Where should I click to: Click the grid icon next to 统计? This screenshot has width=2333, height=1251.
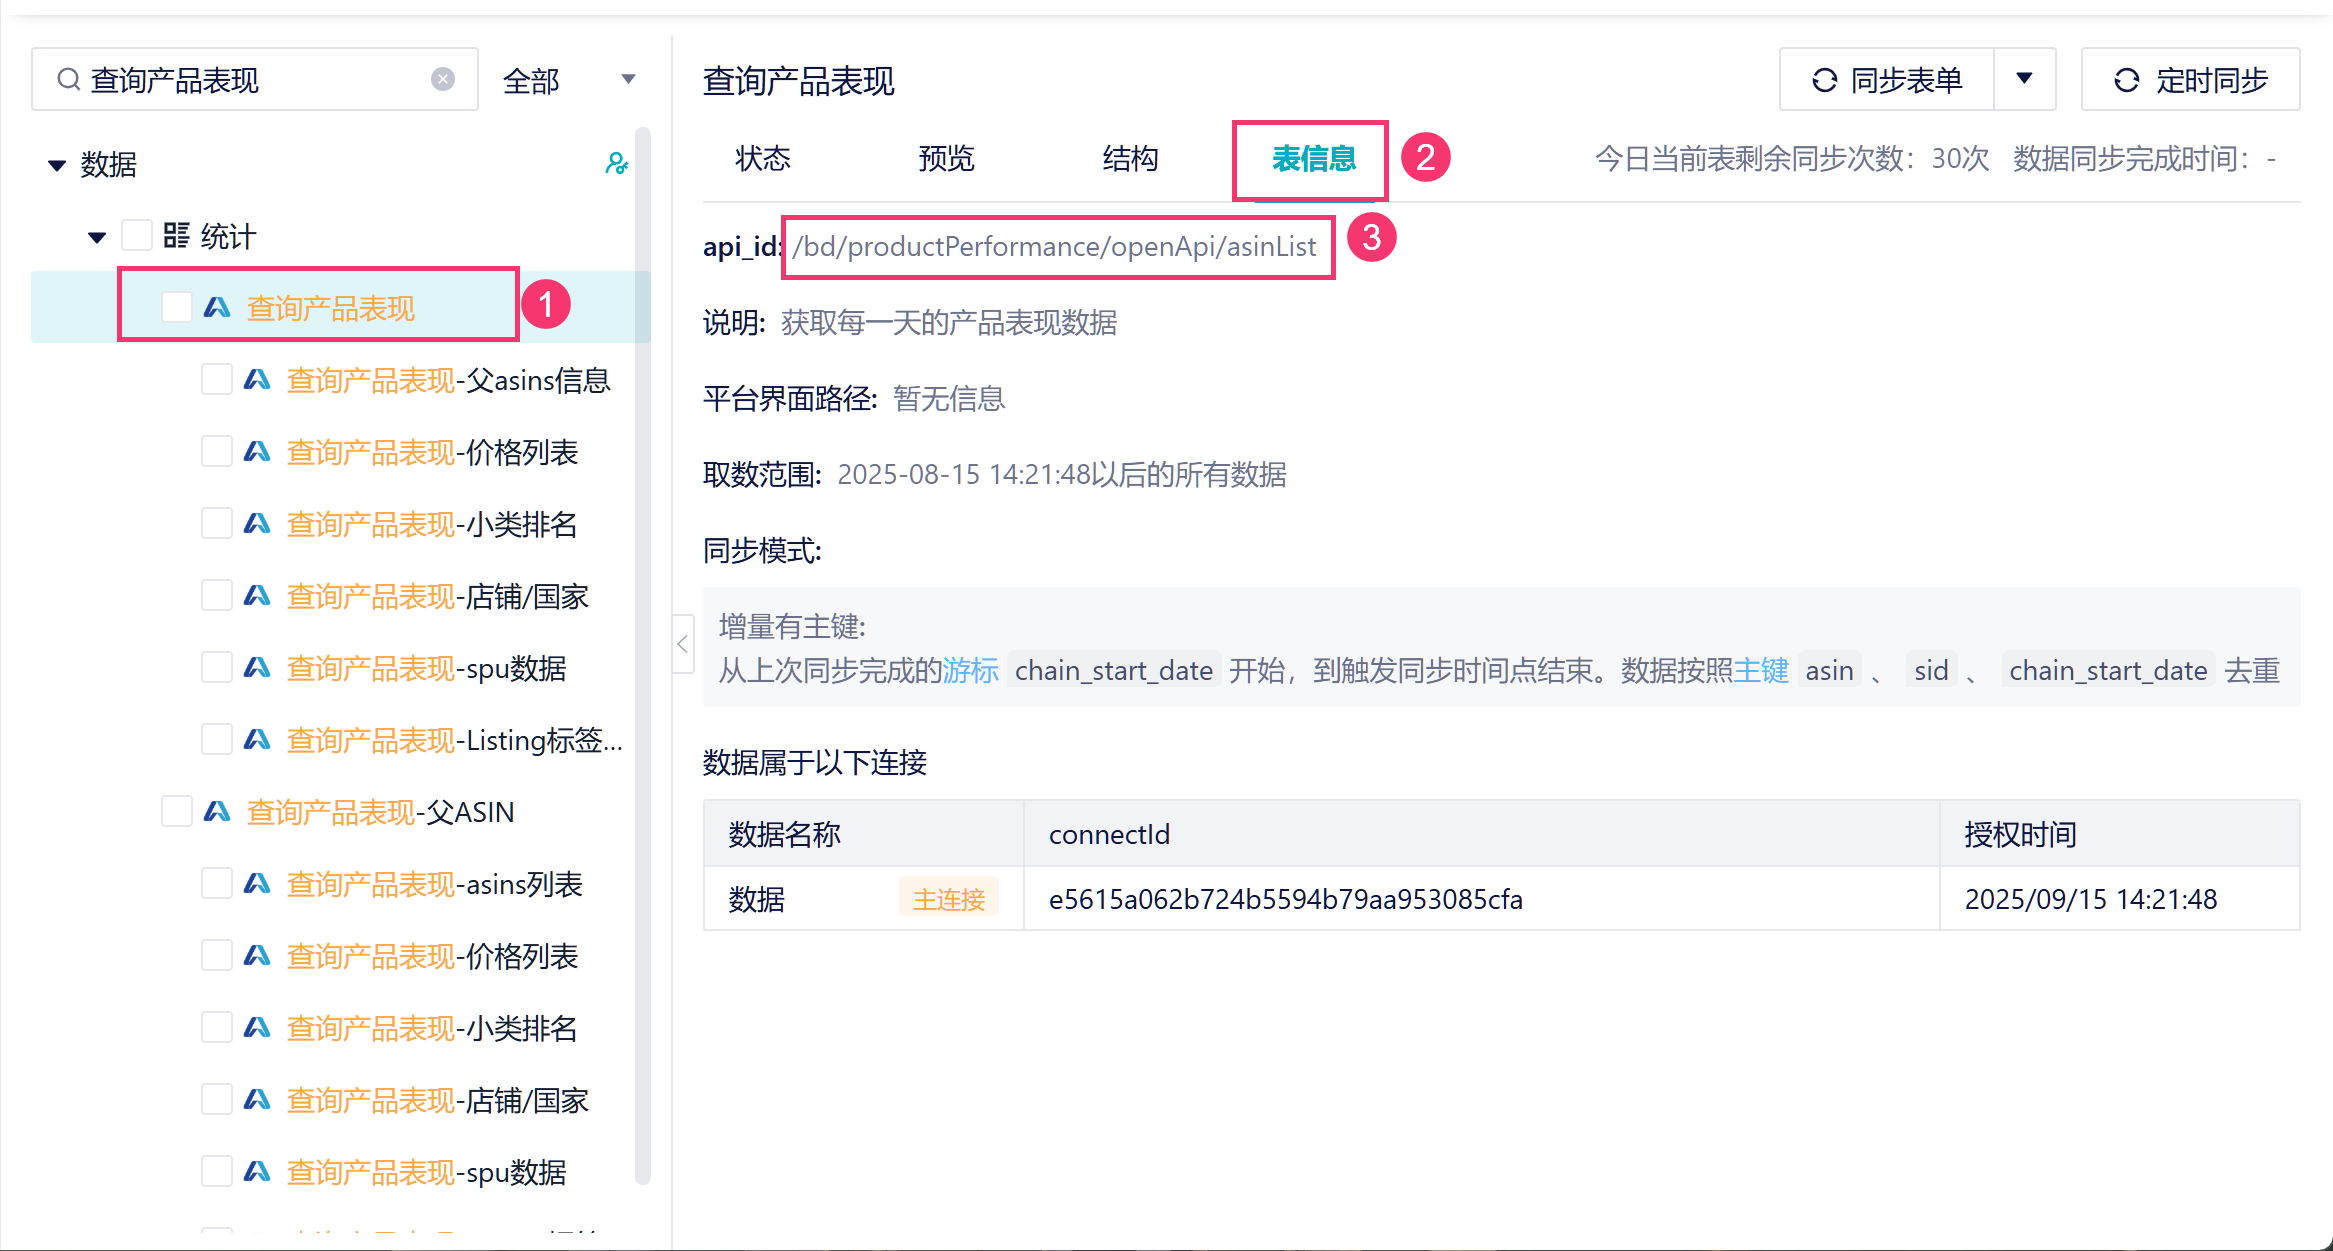(x=176, y=235)
